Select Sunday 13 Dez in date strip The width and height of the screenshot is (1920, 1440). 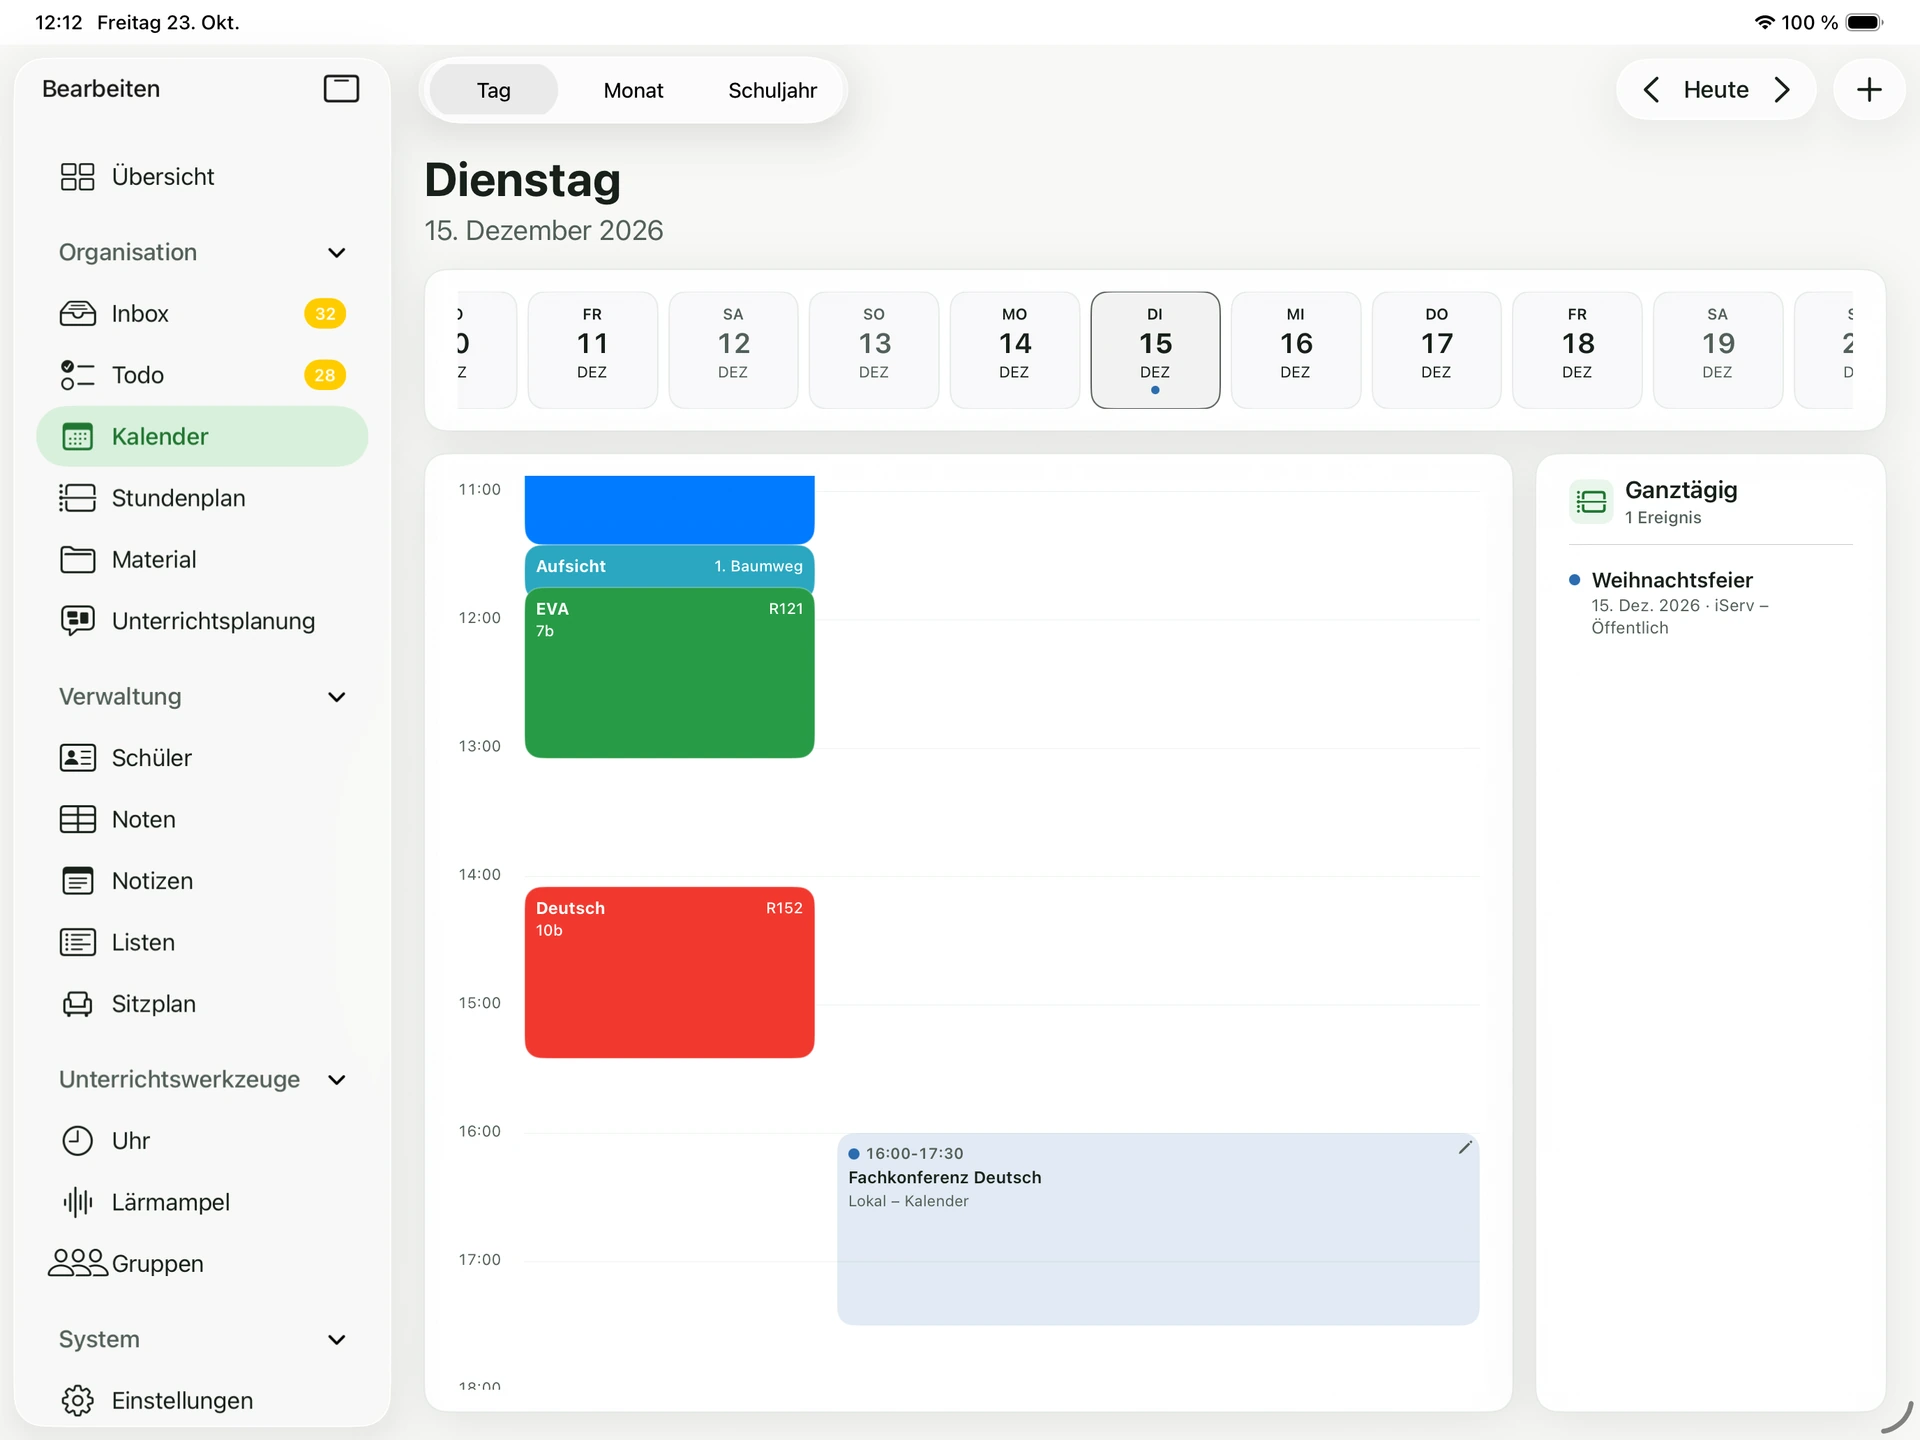(x=874, y=350)
